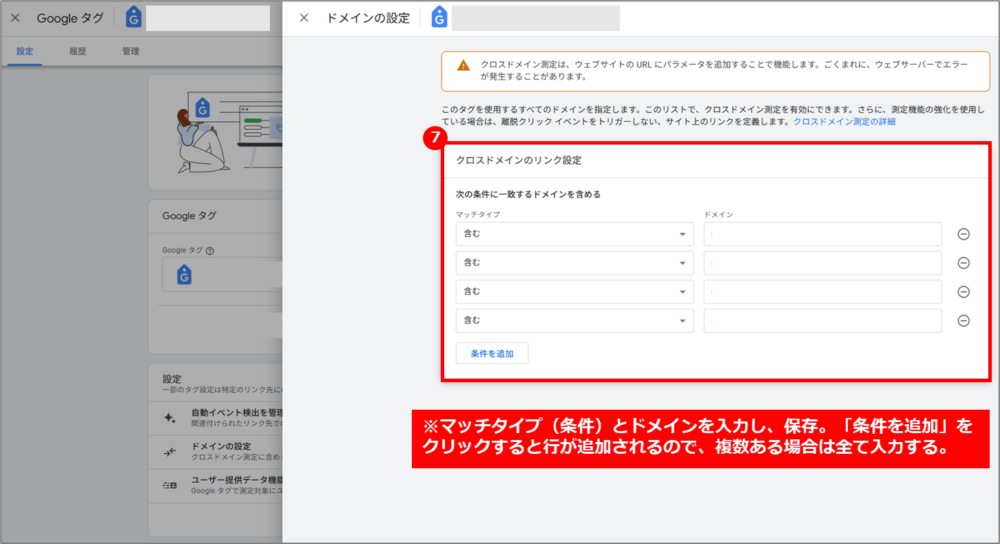
Task: Switch to the 履歴 tab
Action: pos(78,51)
